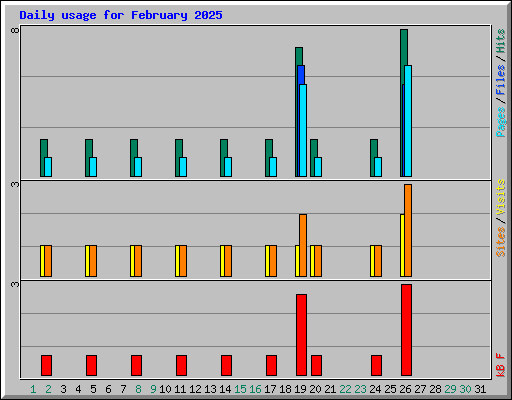Click day "14" on the date axis
512x400 pixels.
225,389
